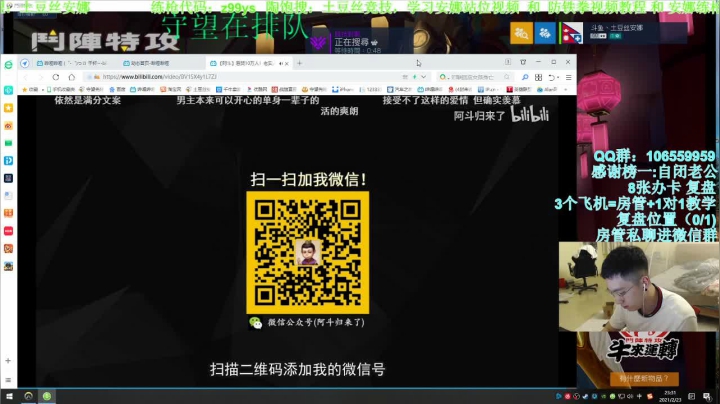Image resolution: width=720 pixels, height=404 pixels.
Task: Click the orange loot box button bottom right
Action: (x=644, y=378)
